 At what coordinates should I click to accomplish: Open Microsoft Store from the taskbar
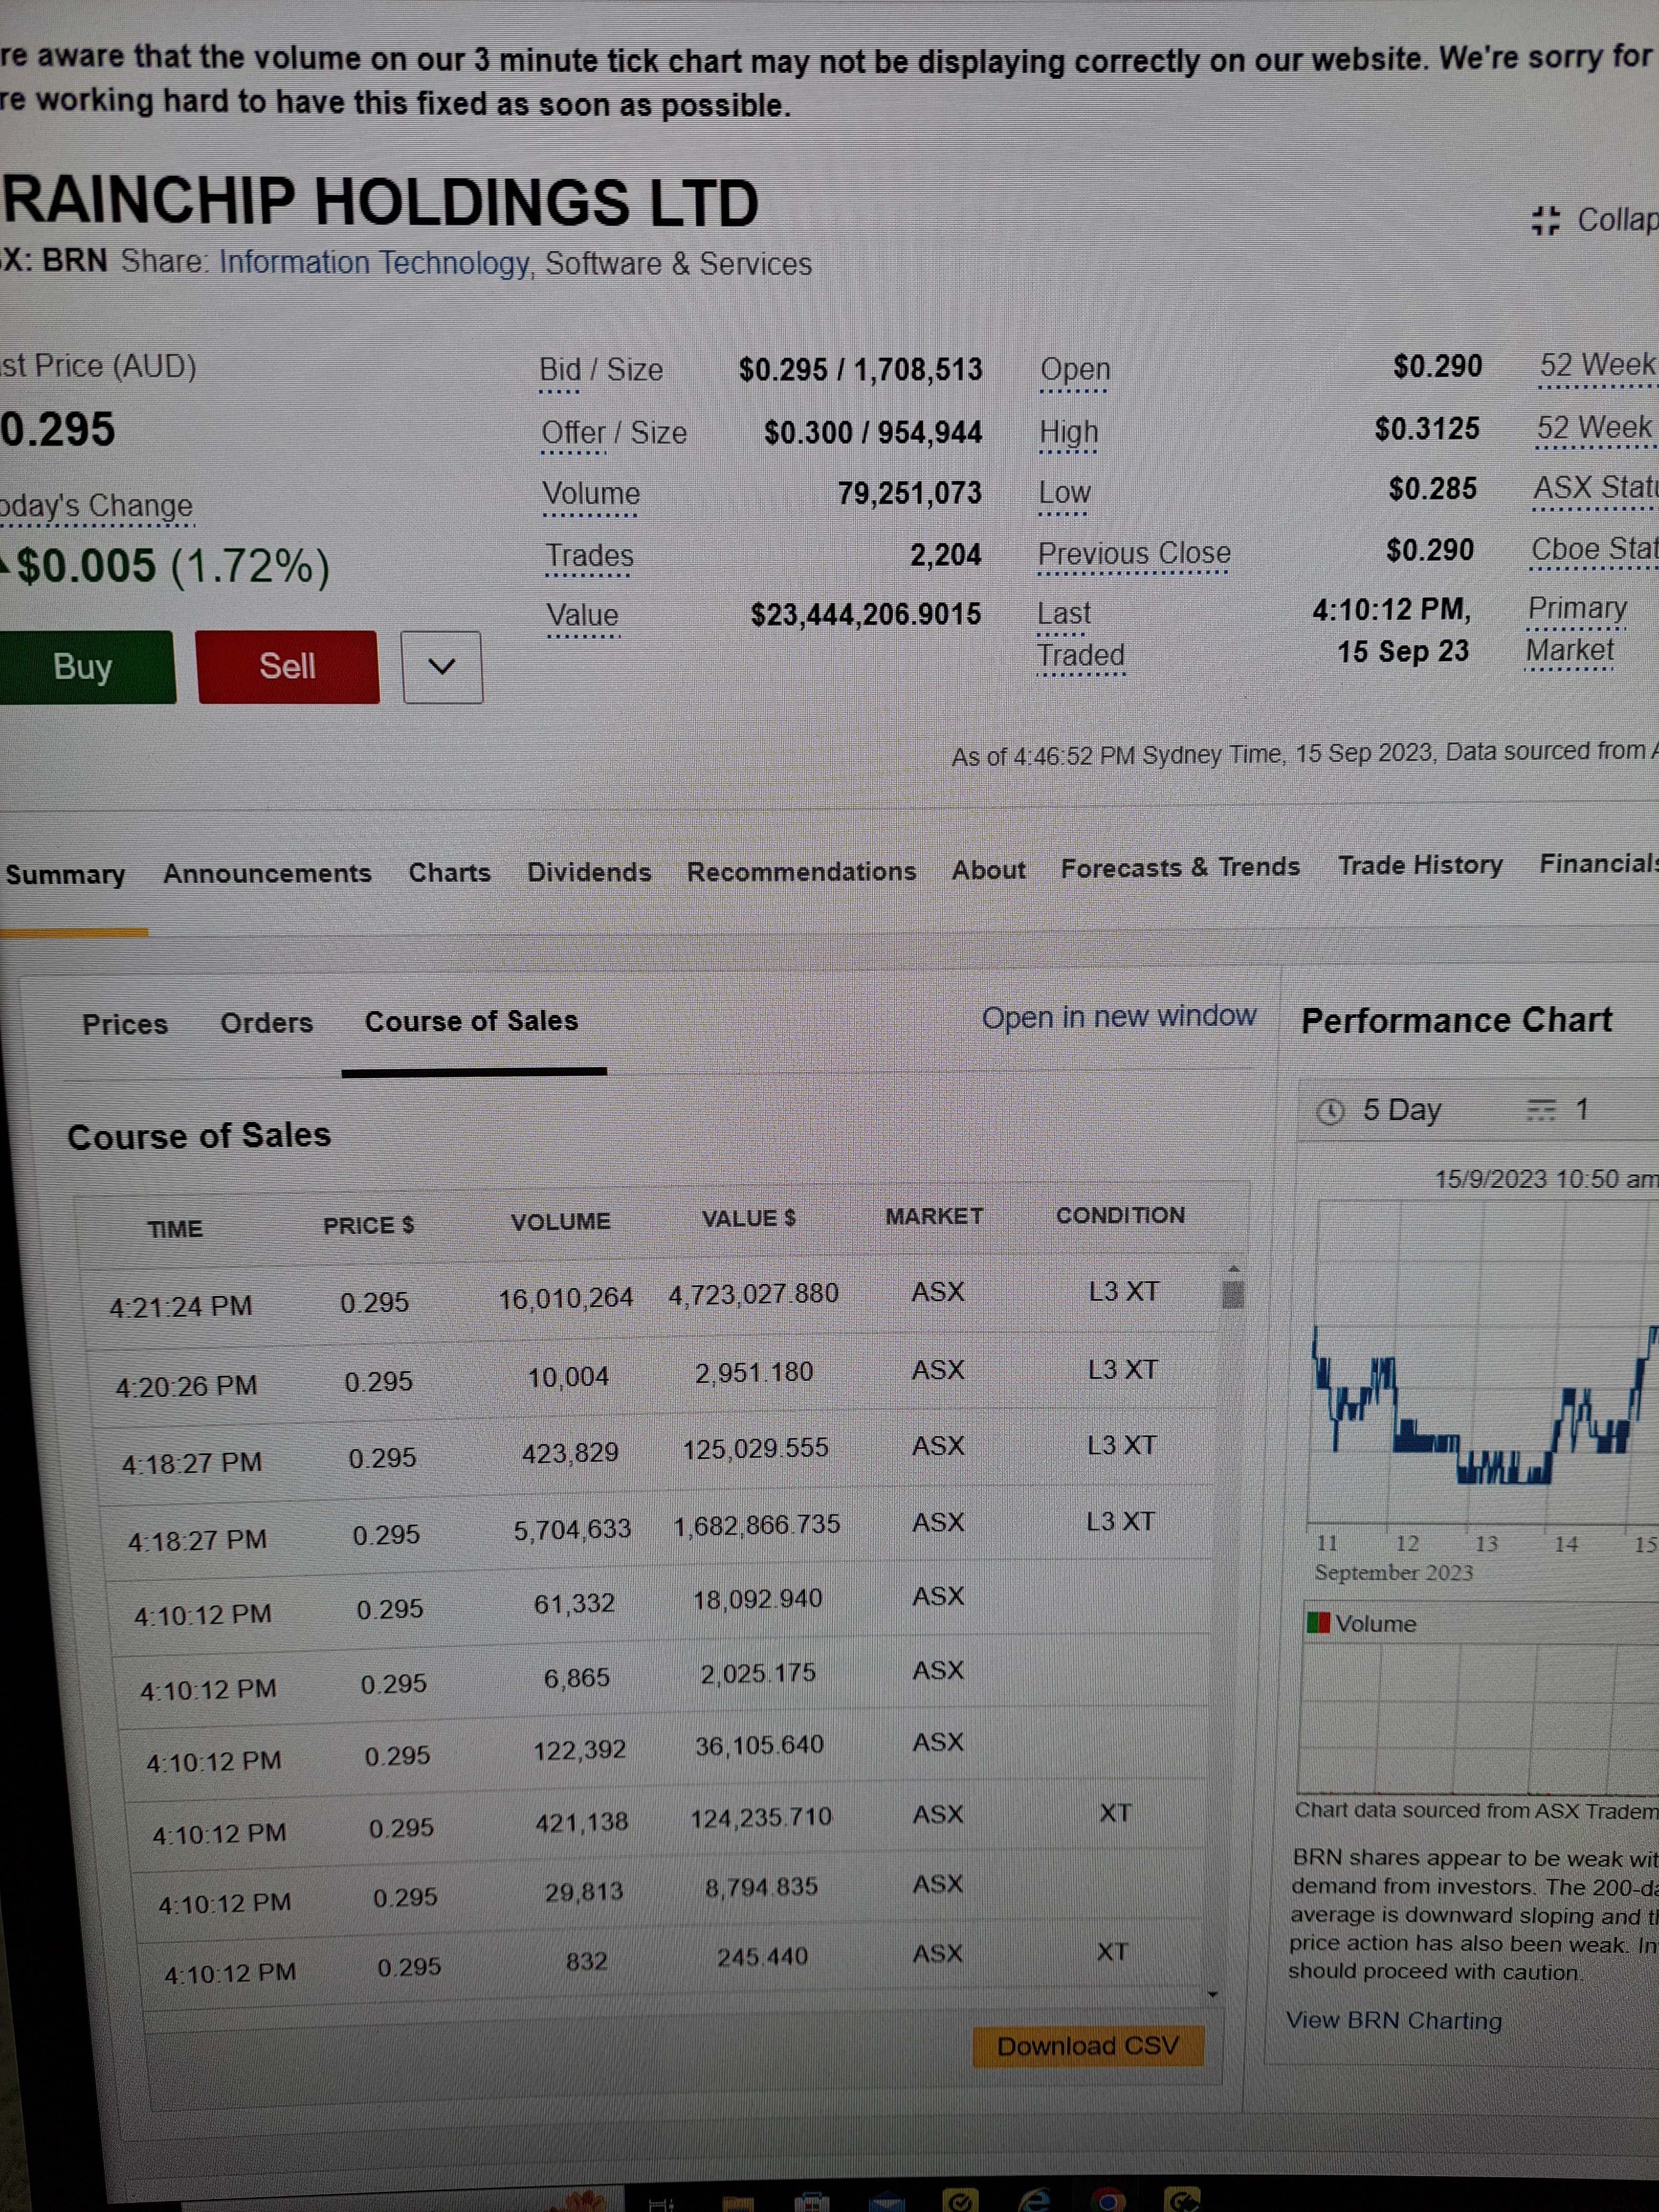(x=811, y=2201)
